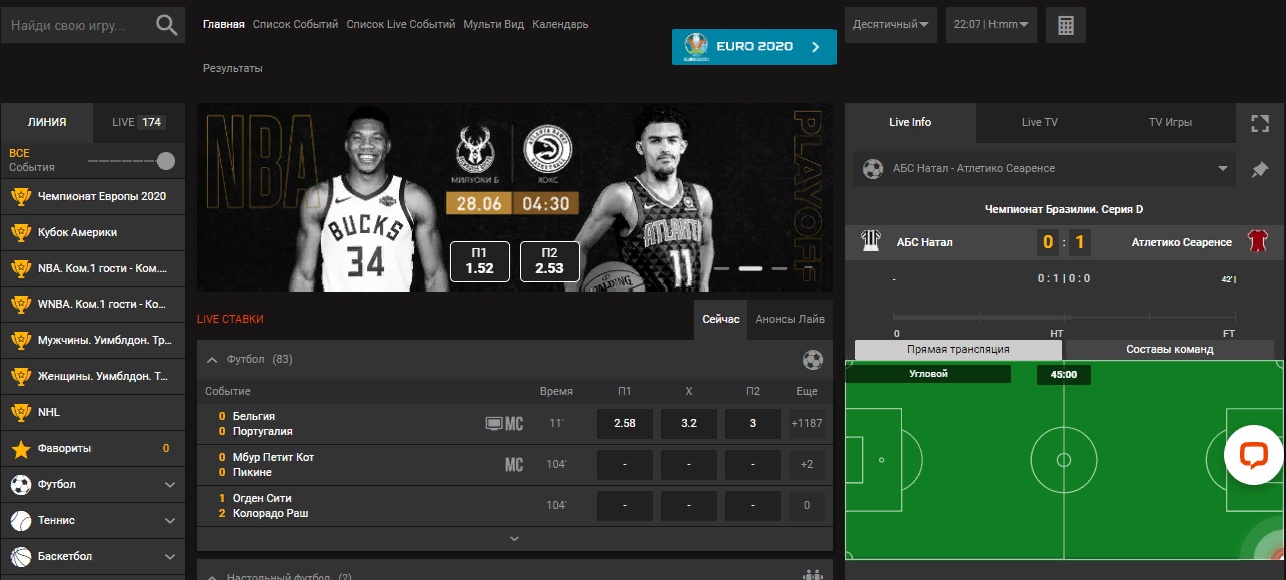This screenshot has width=1286, height=580.
Task: Click trophy icon beside NHL
Action: (x=21, y=412)
